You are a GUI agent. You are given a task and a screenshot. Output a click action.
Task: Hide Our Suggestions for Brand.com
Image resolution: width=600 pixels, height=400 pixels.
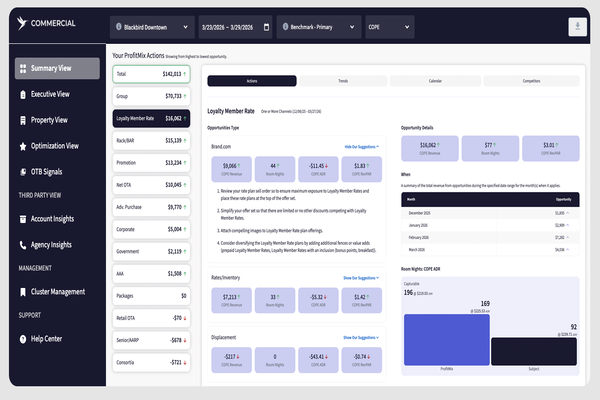point(363,146)
